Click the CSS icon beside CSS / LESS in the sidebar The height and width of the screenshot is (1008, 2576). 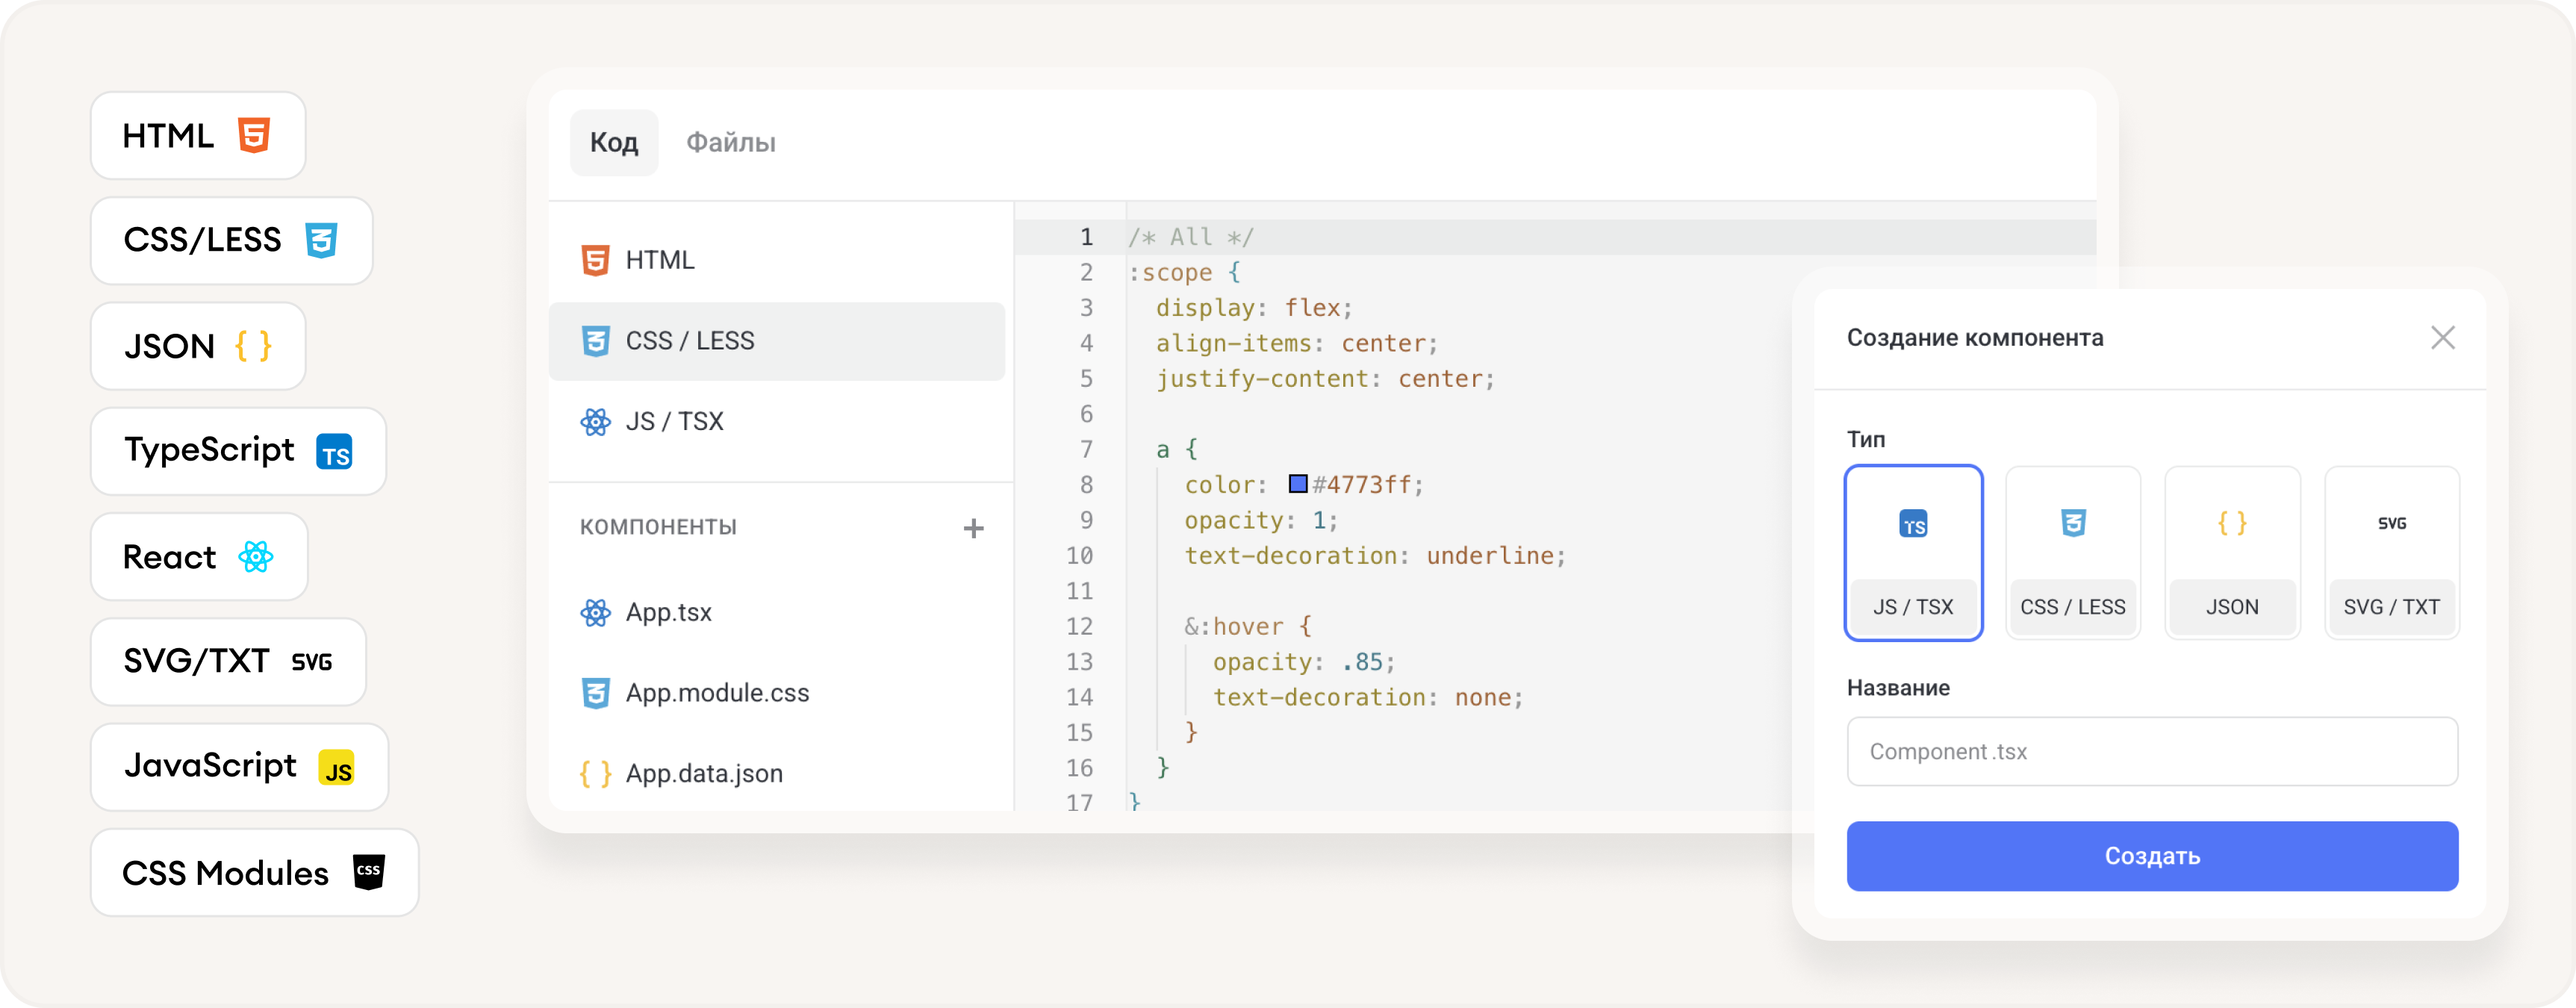click(x=596, y=341)
